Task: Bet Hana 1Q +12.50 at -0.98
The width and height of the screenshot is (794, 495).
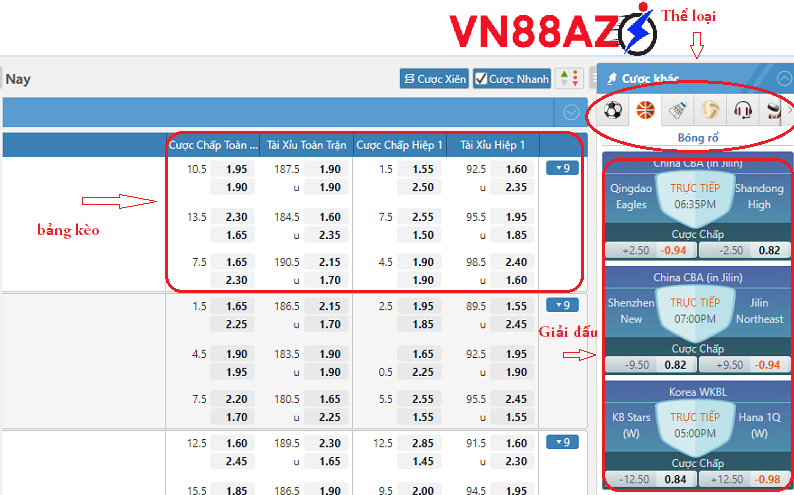Action: (x=744, y=479)
